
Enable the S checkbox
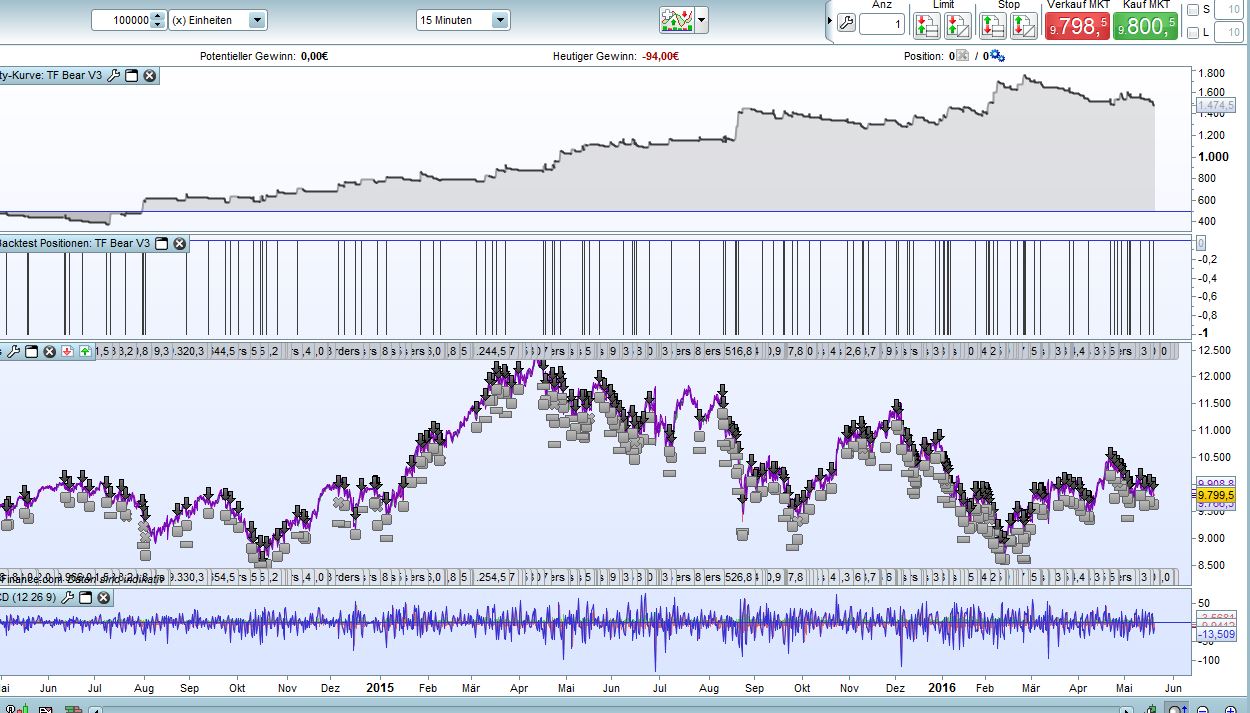[x=1193, y=10]
